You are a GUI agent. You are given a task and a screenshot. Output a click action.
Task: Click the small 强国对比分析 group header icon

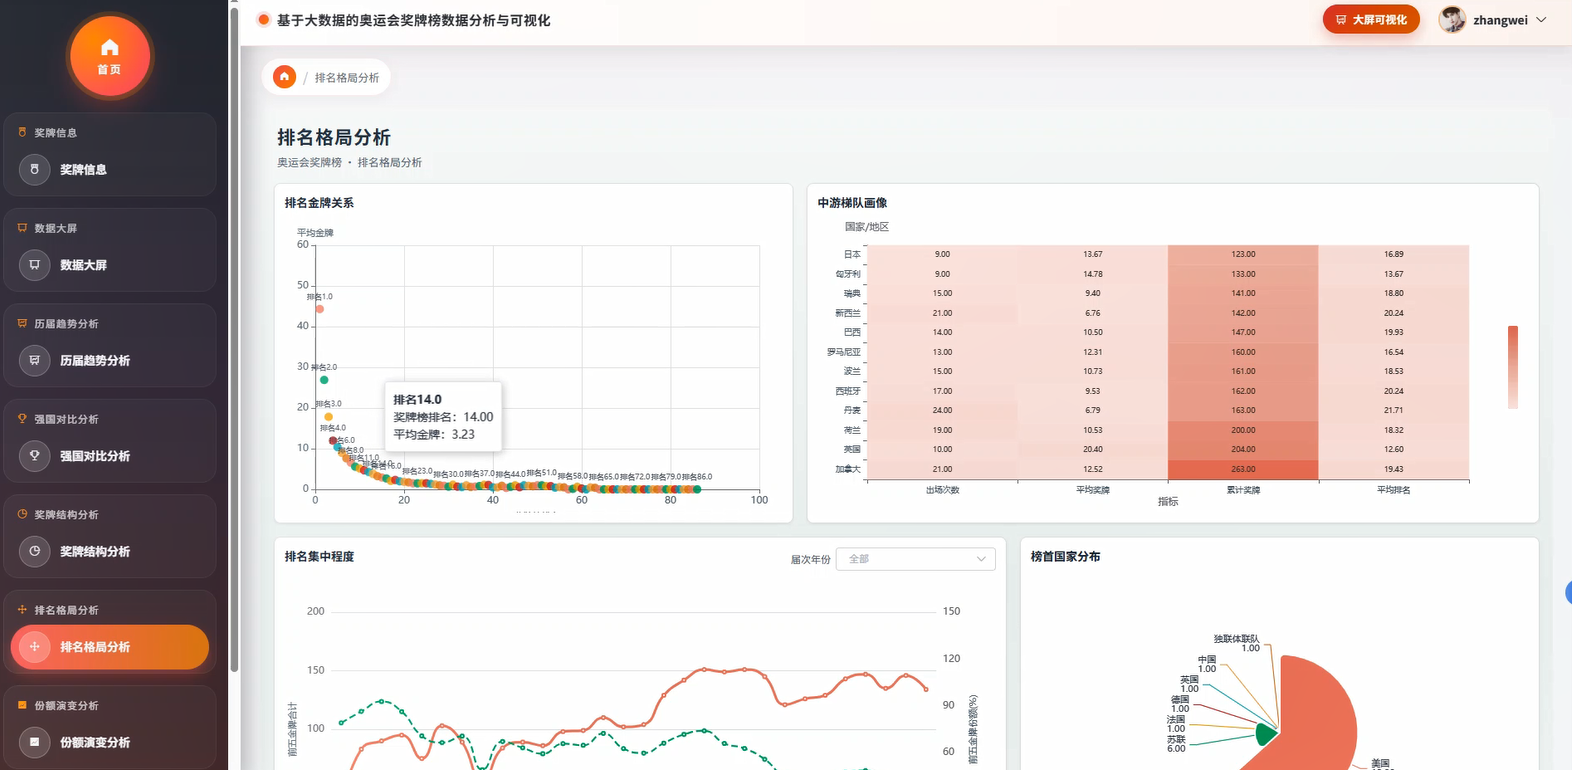pyautogui.click(x=22, y=419)
